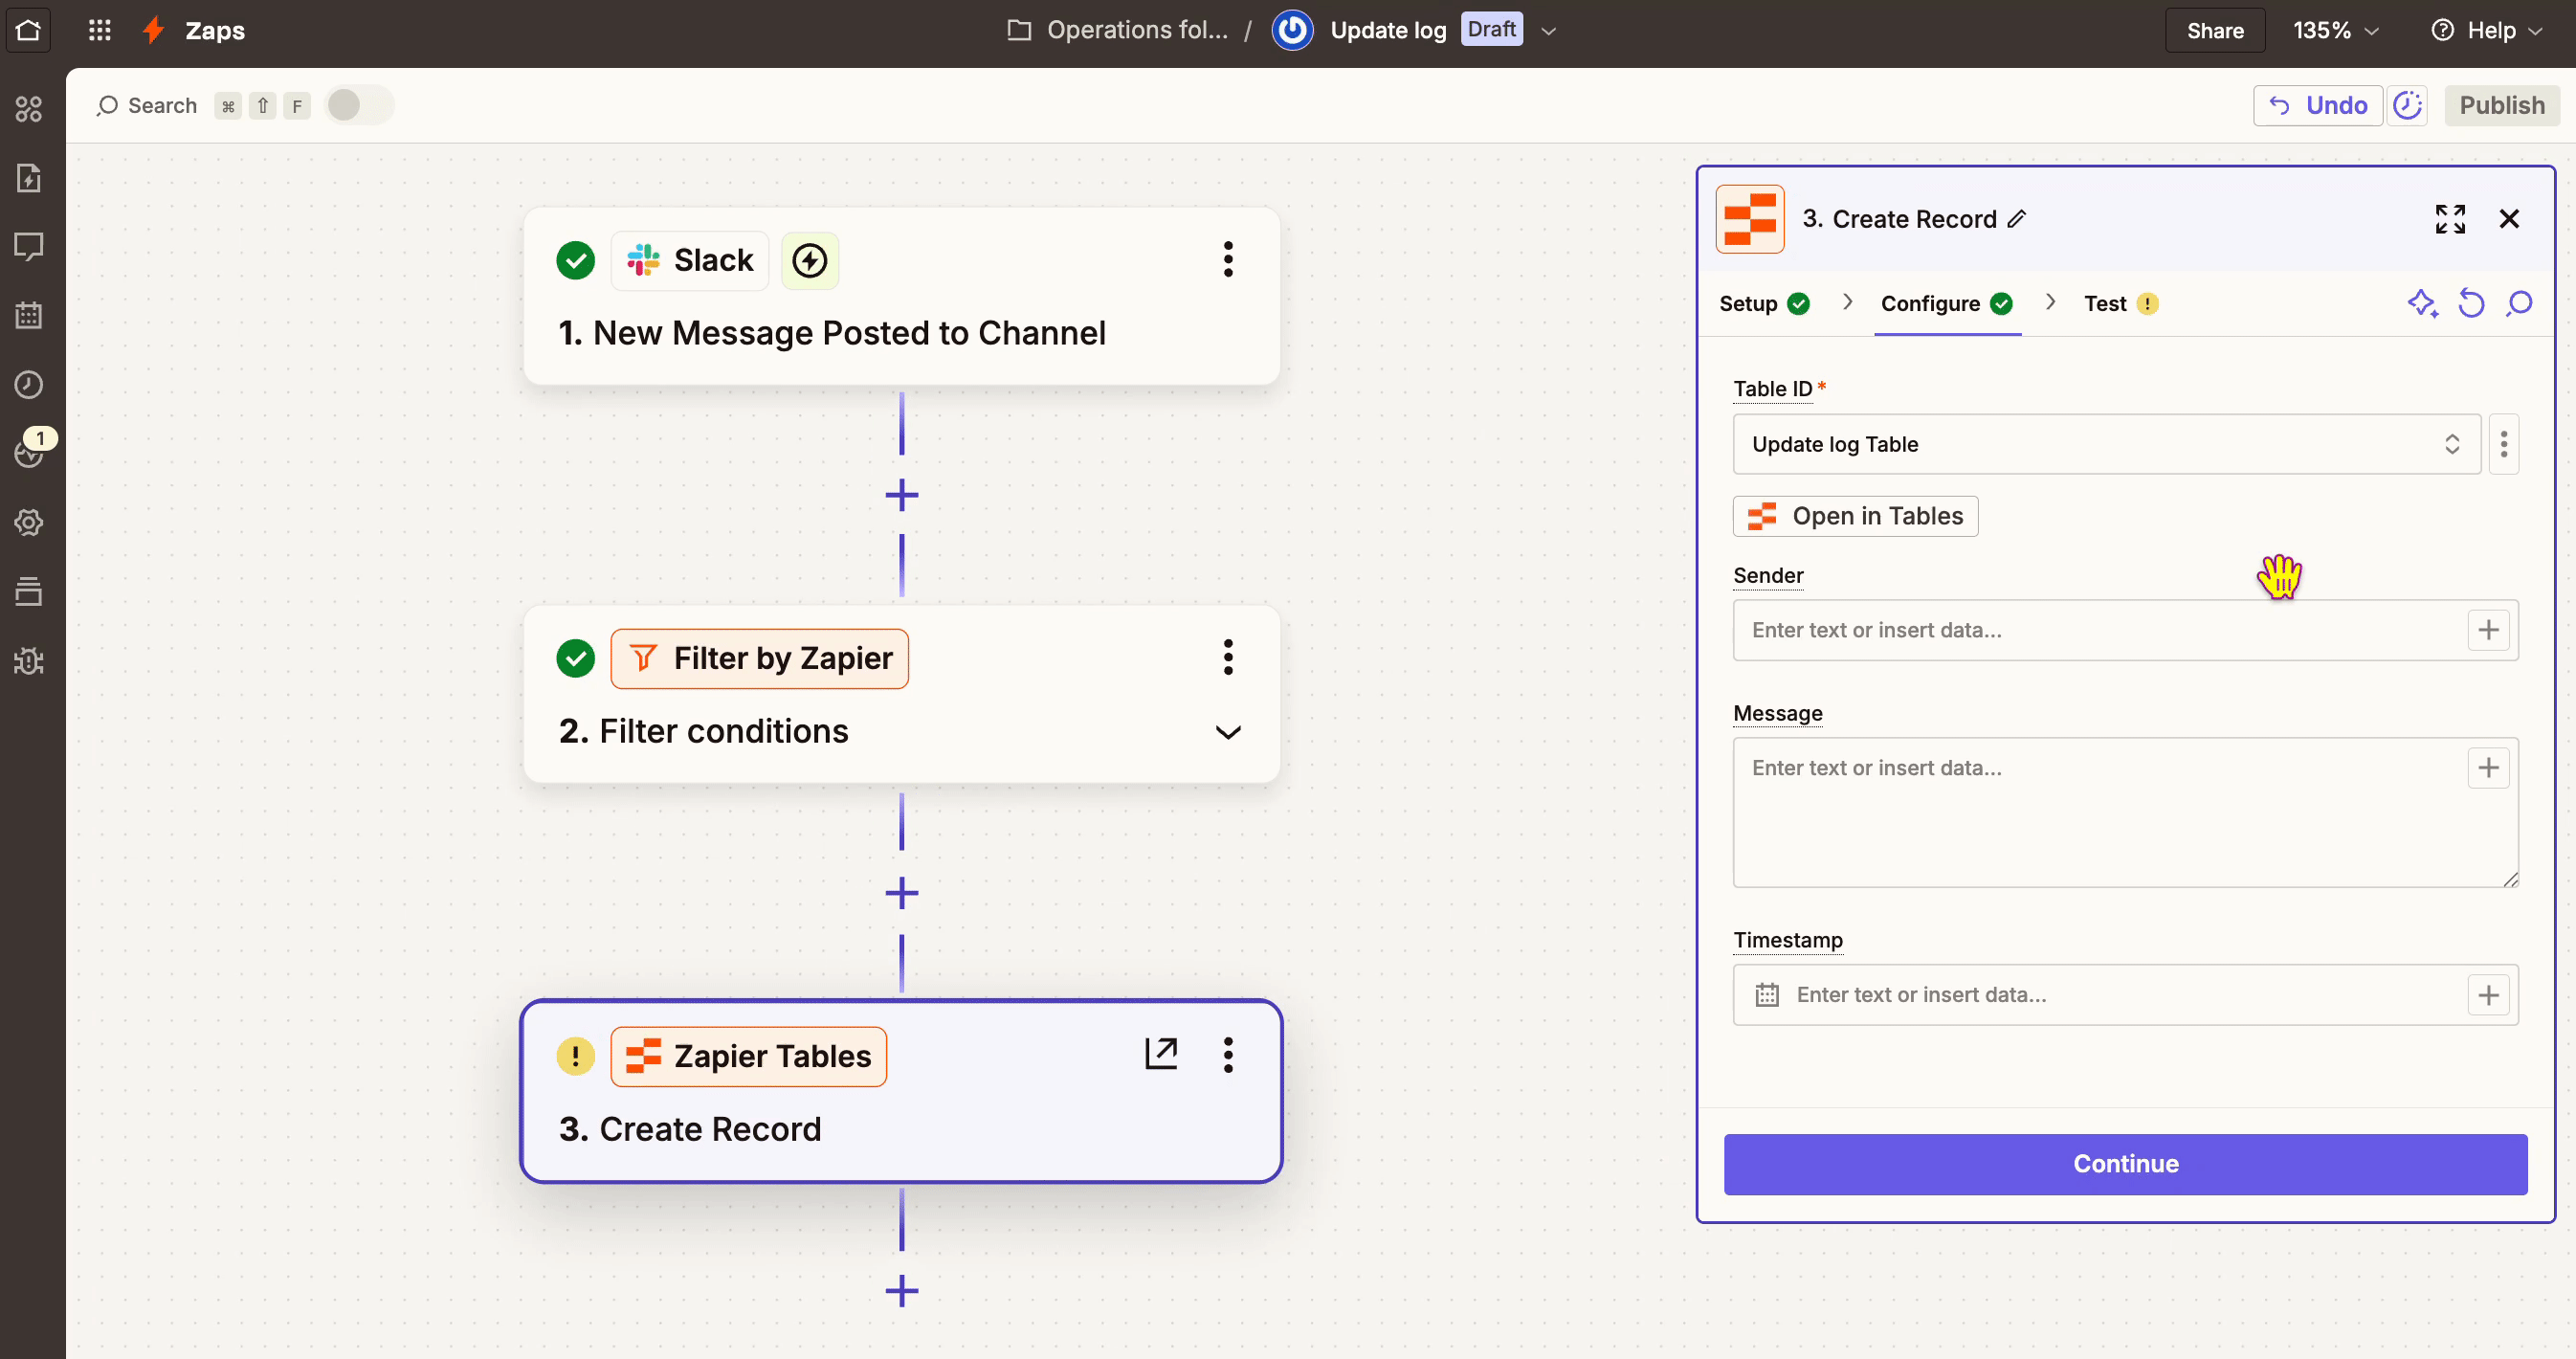Toggle the switch next to Search
Screen dimensions: 2576x1359
(359, 105)
